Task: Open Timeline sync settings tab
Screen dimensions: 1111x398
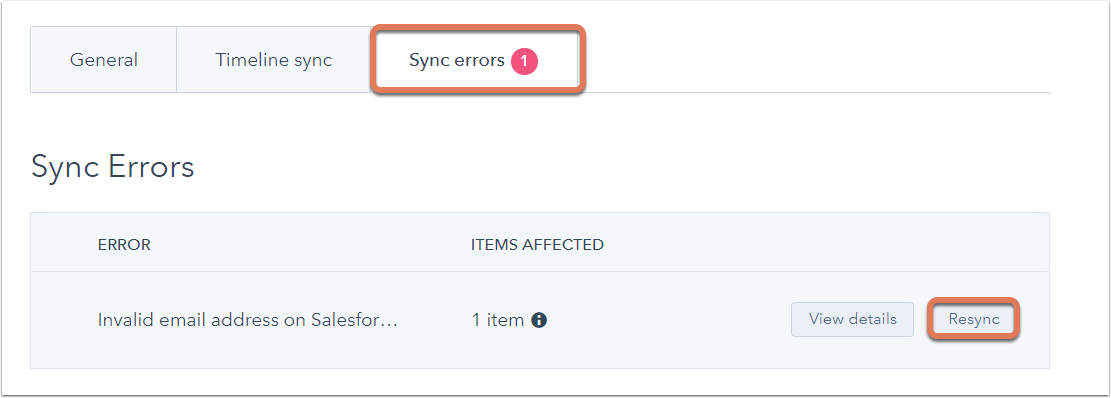Action: tap(273, 60)
